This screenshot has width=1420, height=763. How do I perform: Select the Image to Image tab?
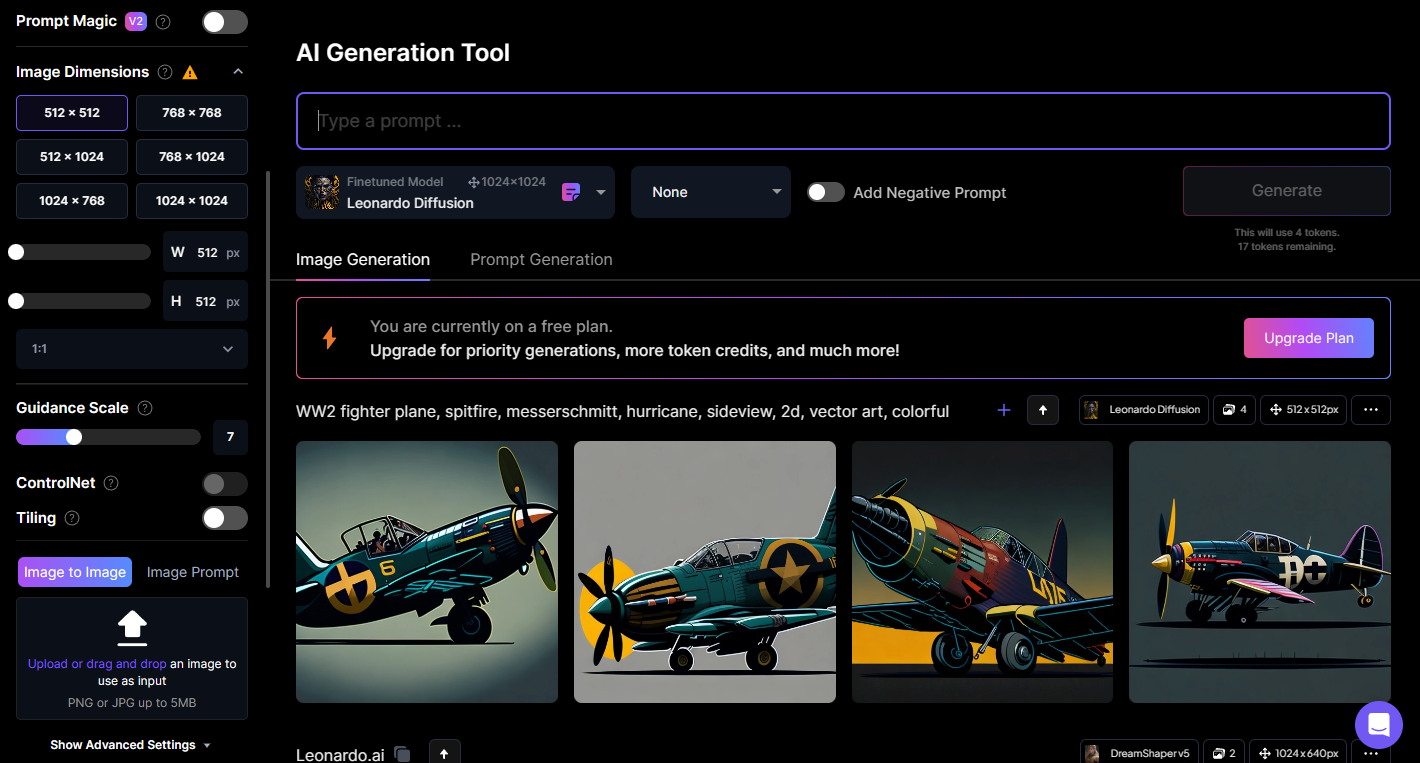coord(75,572)
